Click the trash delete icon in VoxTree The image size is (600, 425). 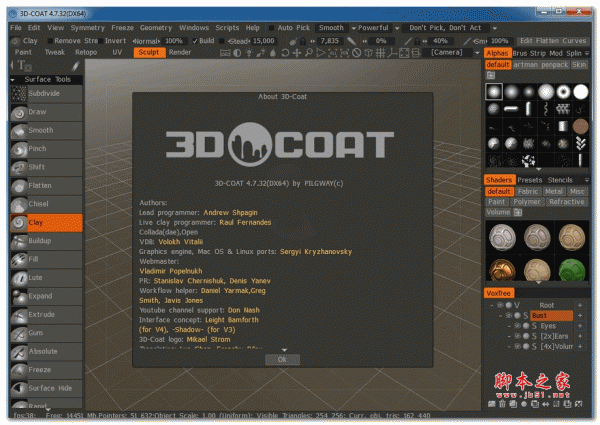(502, 404)
